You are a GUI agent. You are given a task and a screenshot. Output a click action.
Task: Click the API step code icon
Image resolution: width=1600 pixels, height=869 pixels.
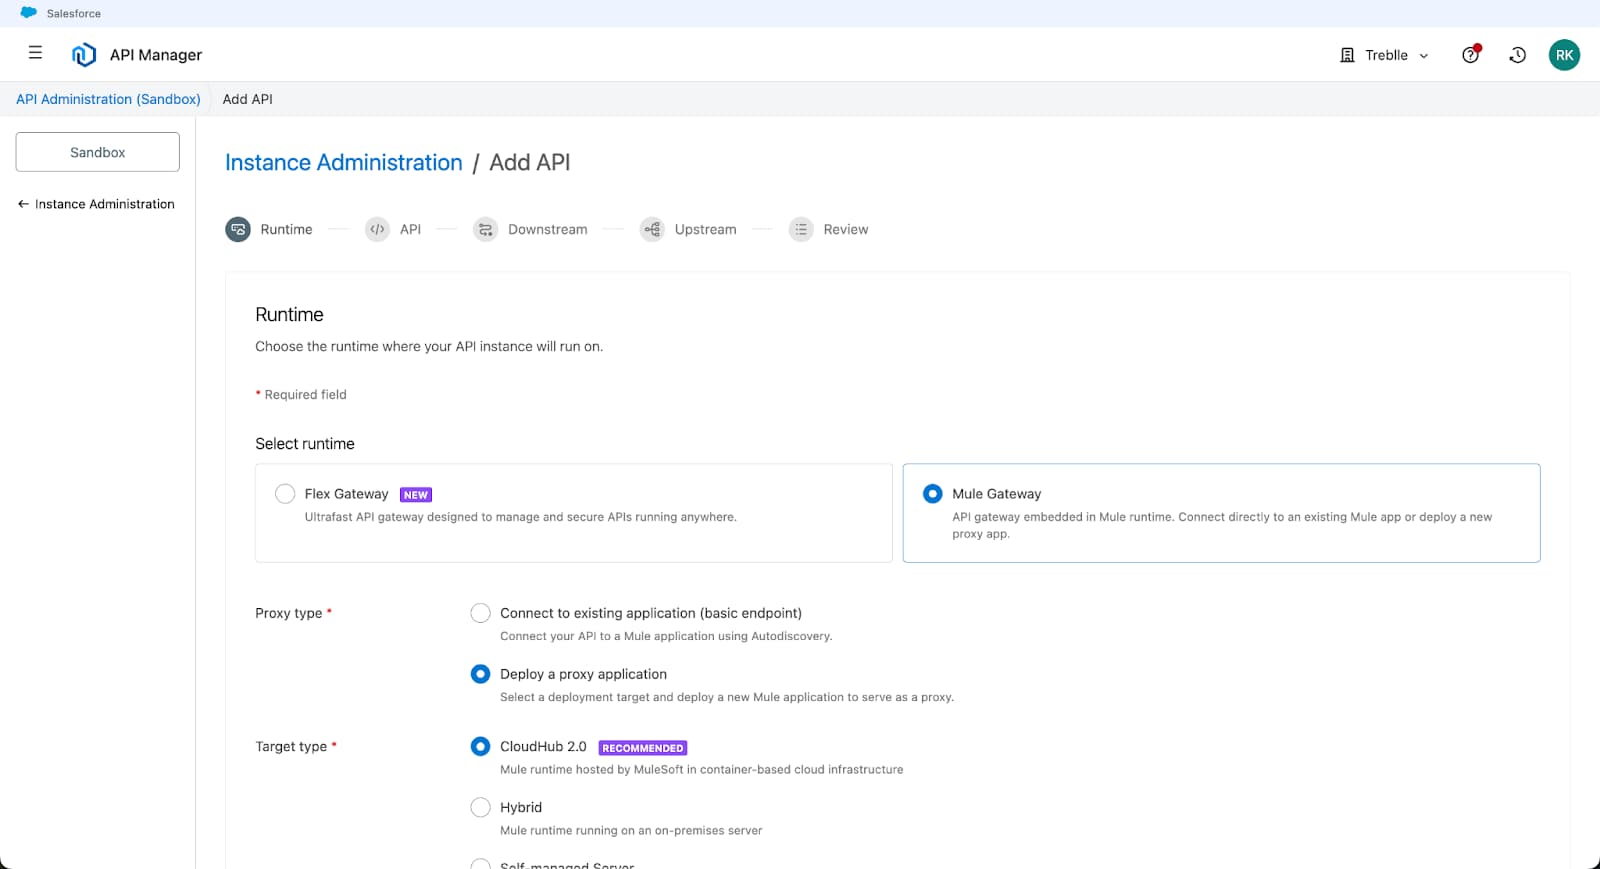[x=377, y=229]
